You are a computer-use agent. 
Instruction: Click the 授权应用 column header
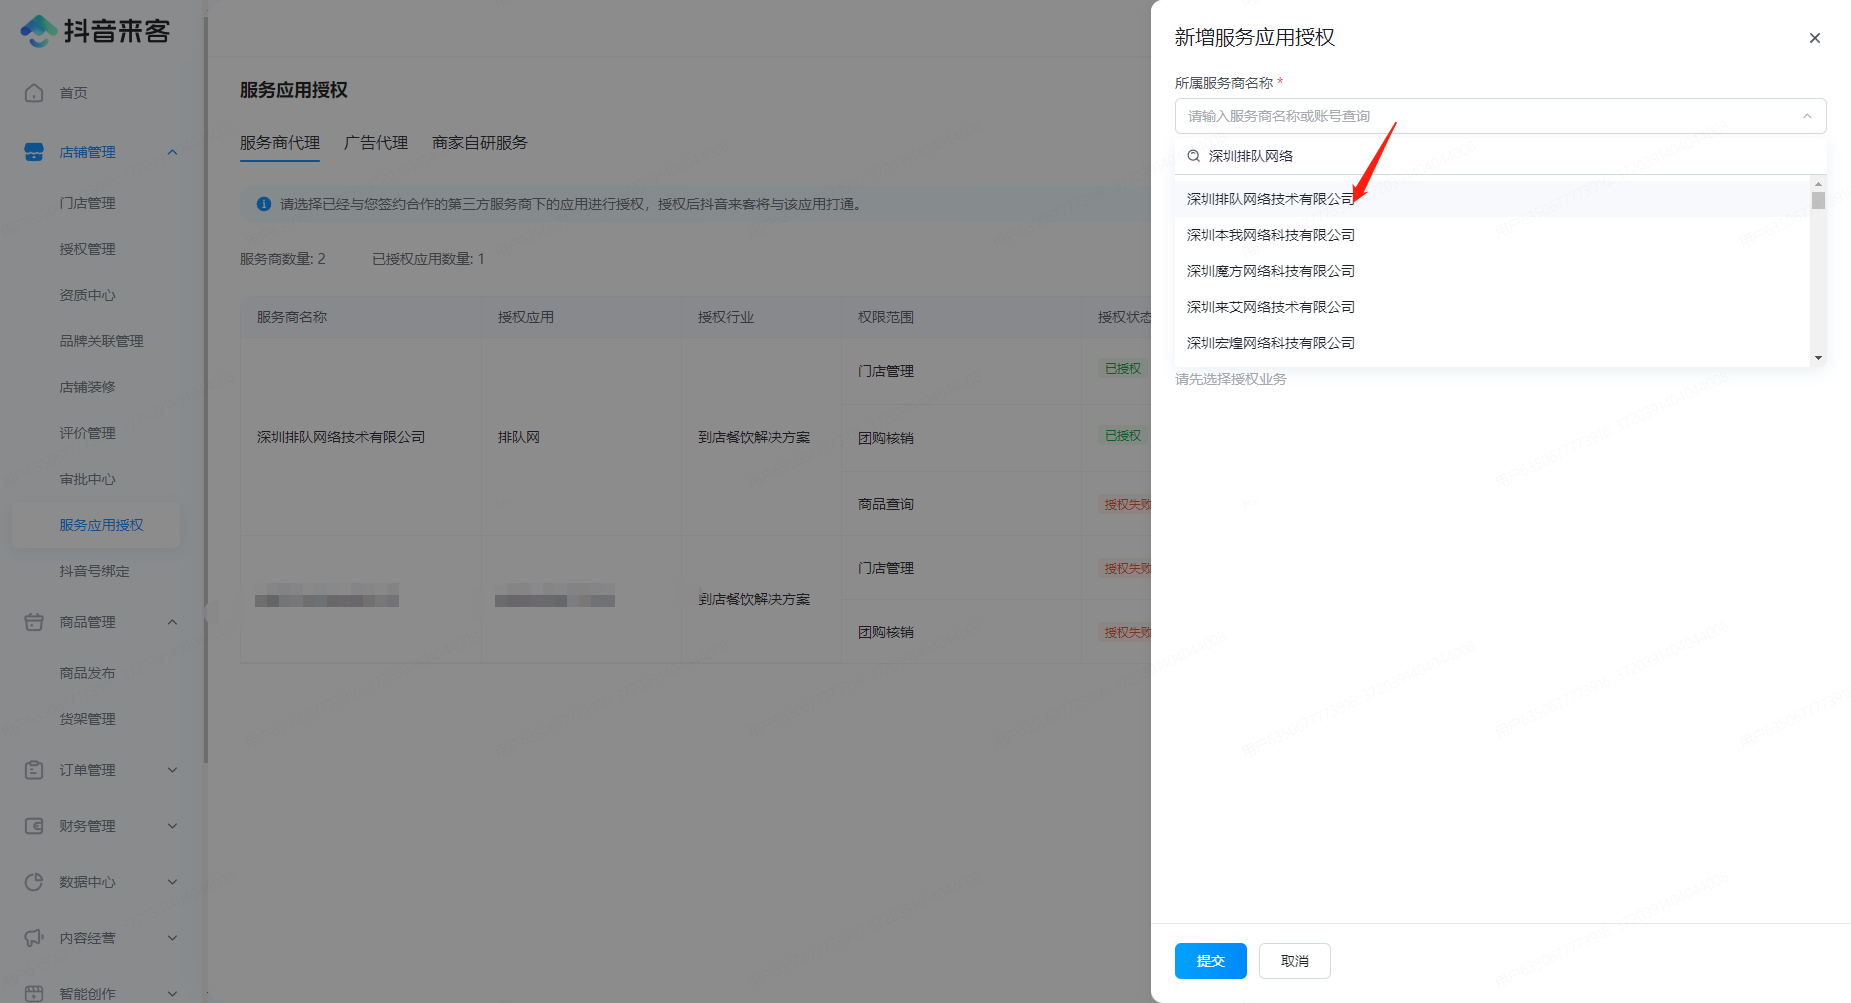(526, 317)
